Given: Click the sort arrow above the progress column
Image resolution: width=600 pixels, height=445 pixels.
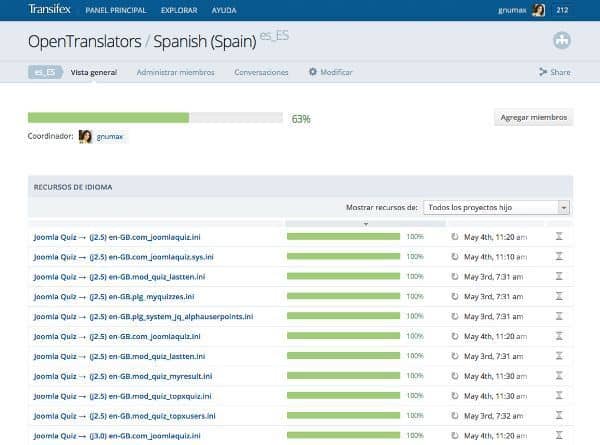Looking at the screenshot, I should 366,224.
